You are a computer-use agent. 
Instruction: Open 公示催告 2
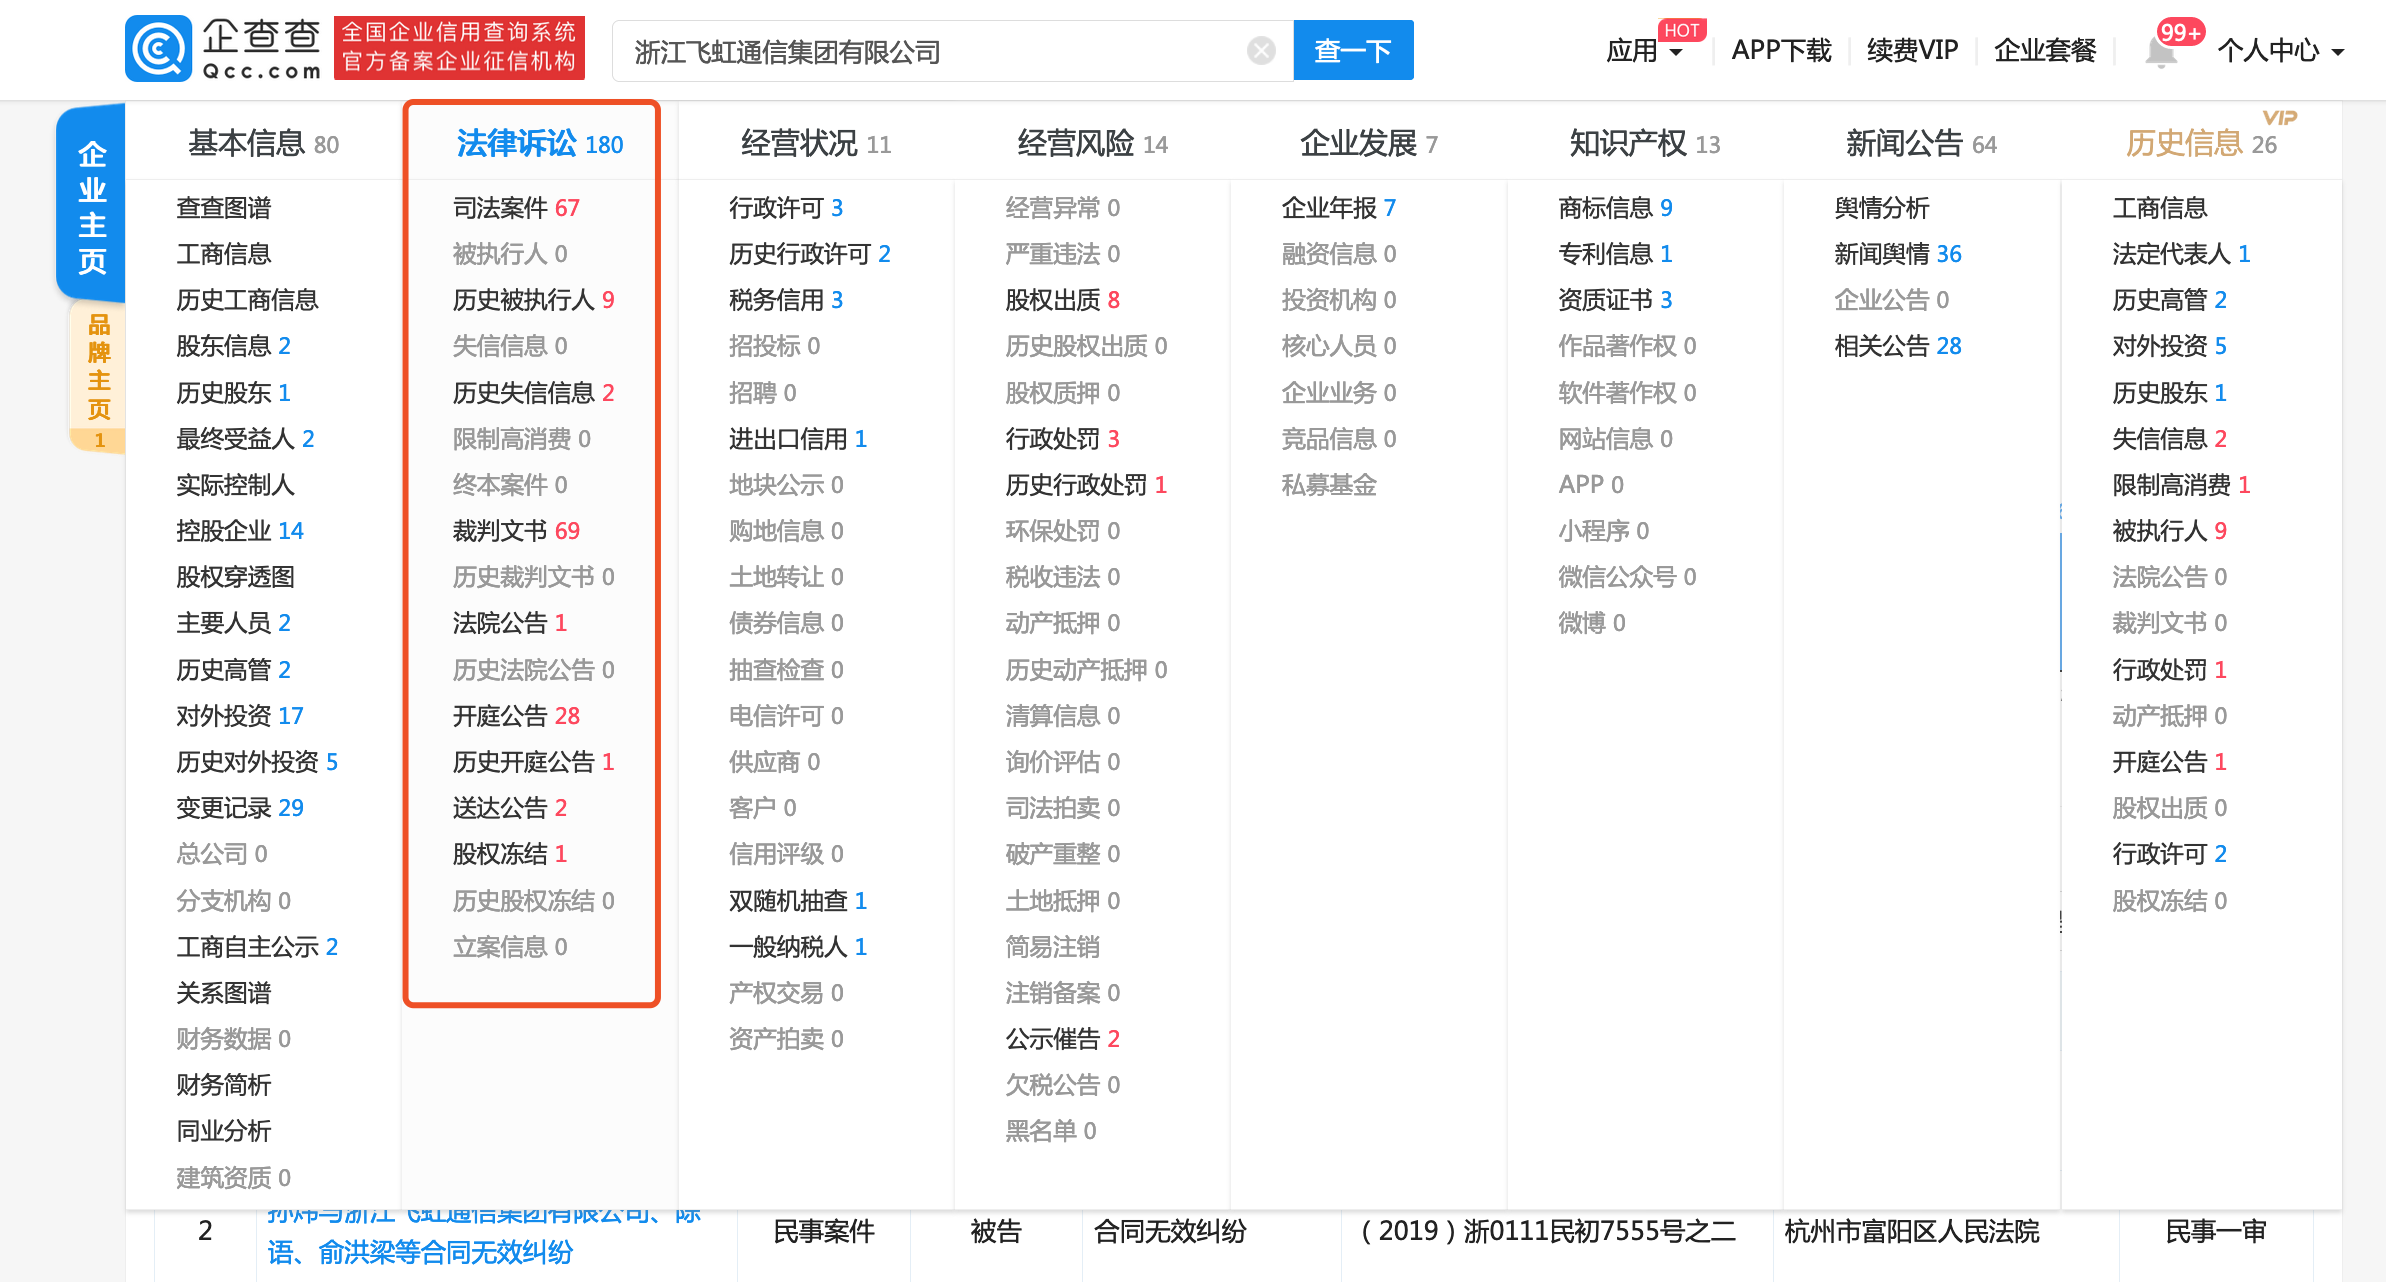1062,1039
